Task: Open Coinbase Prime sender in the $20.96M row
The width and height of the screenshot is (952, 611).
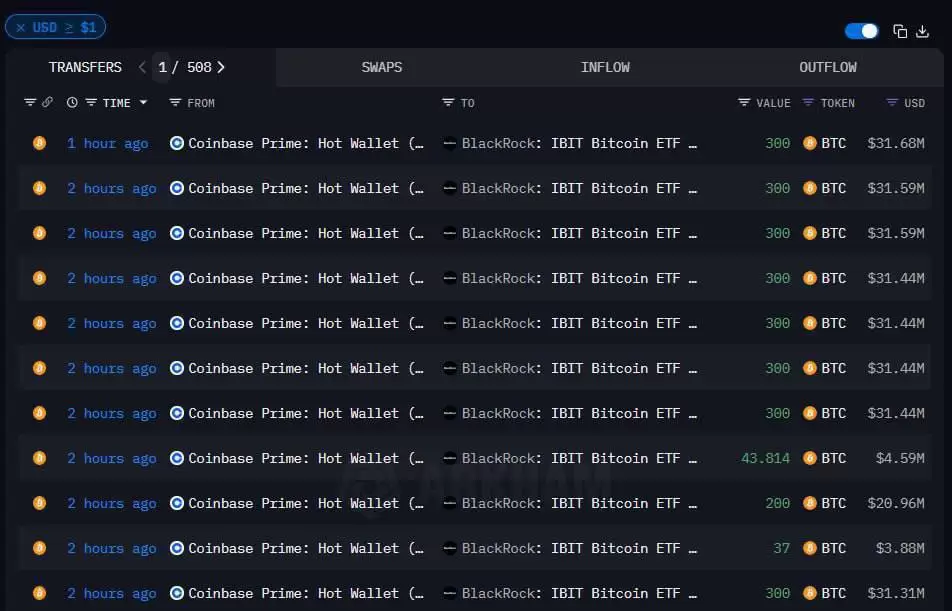Action: coord(306,503)
